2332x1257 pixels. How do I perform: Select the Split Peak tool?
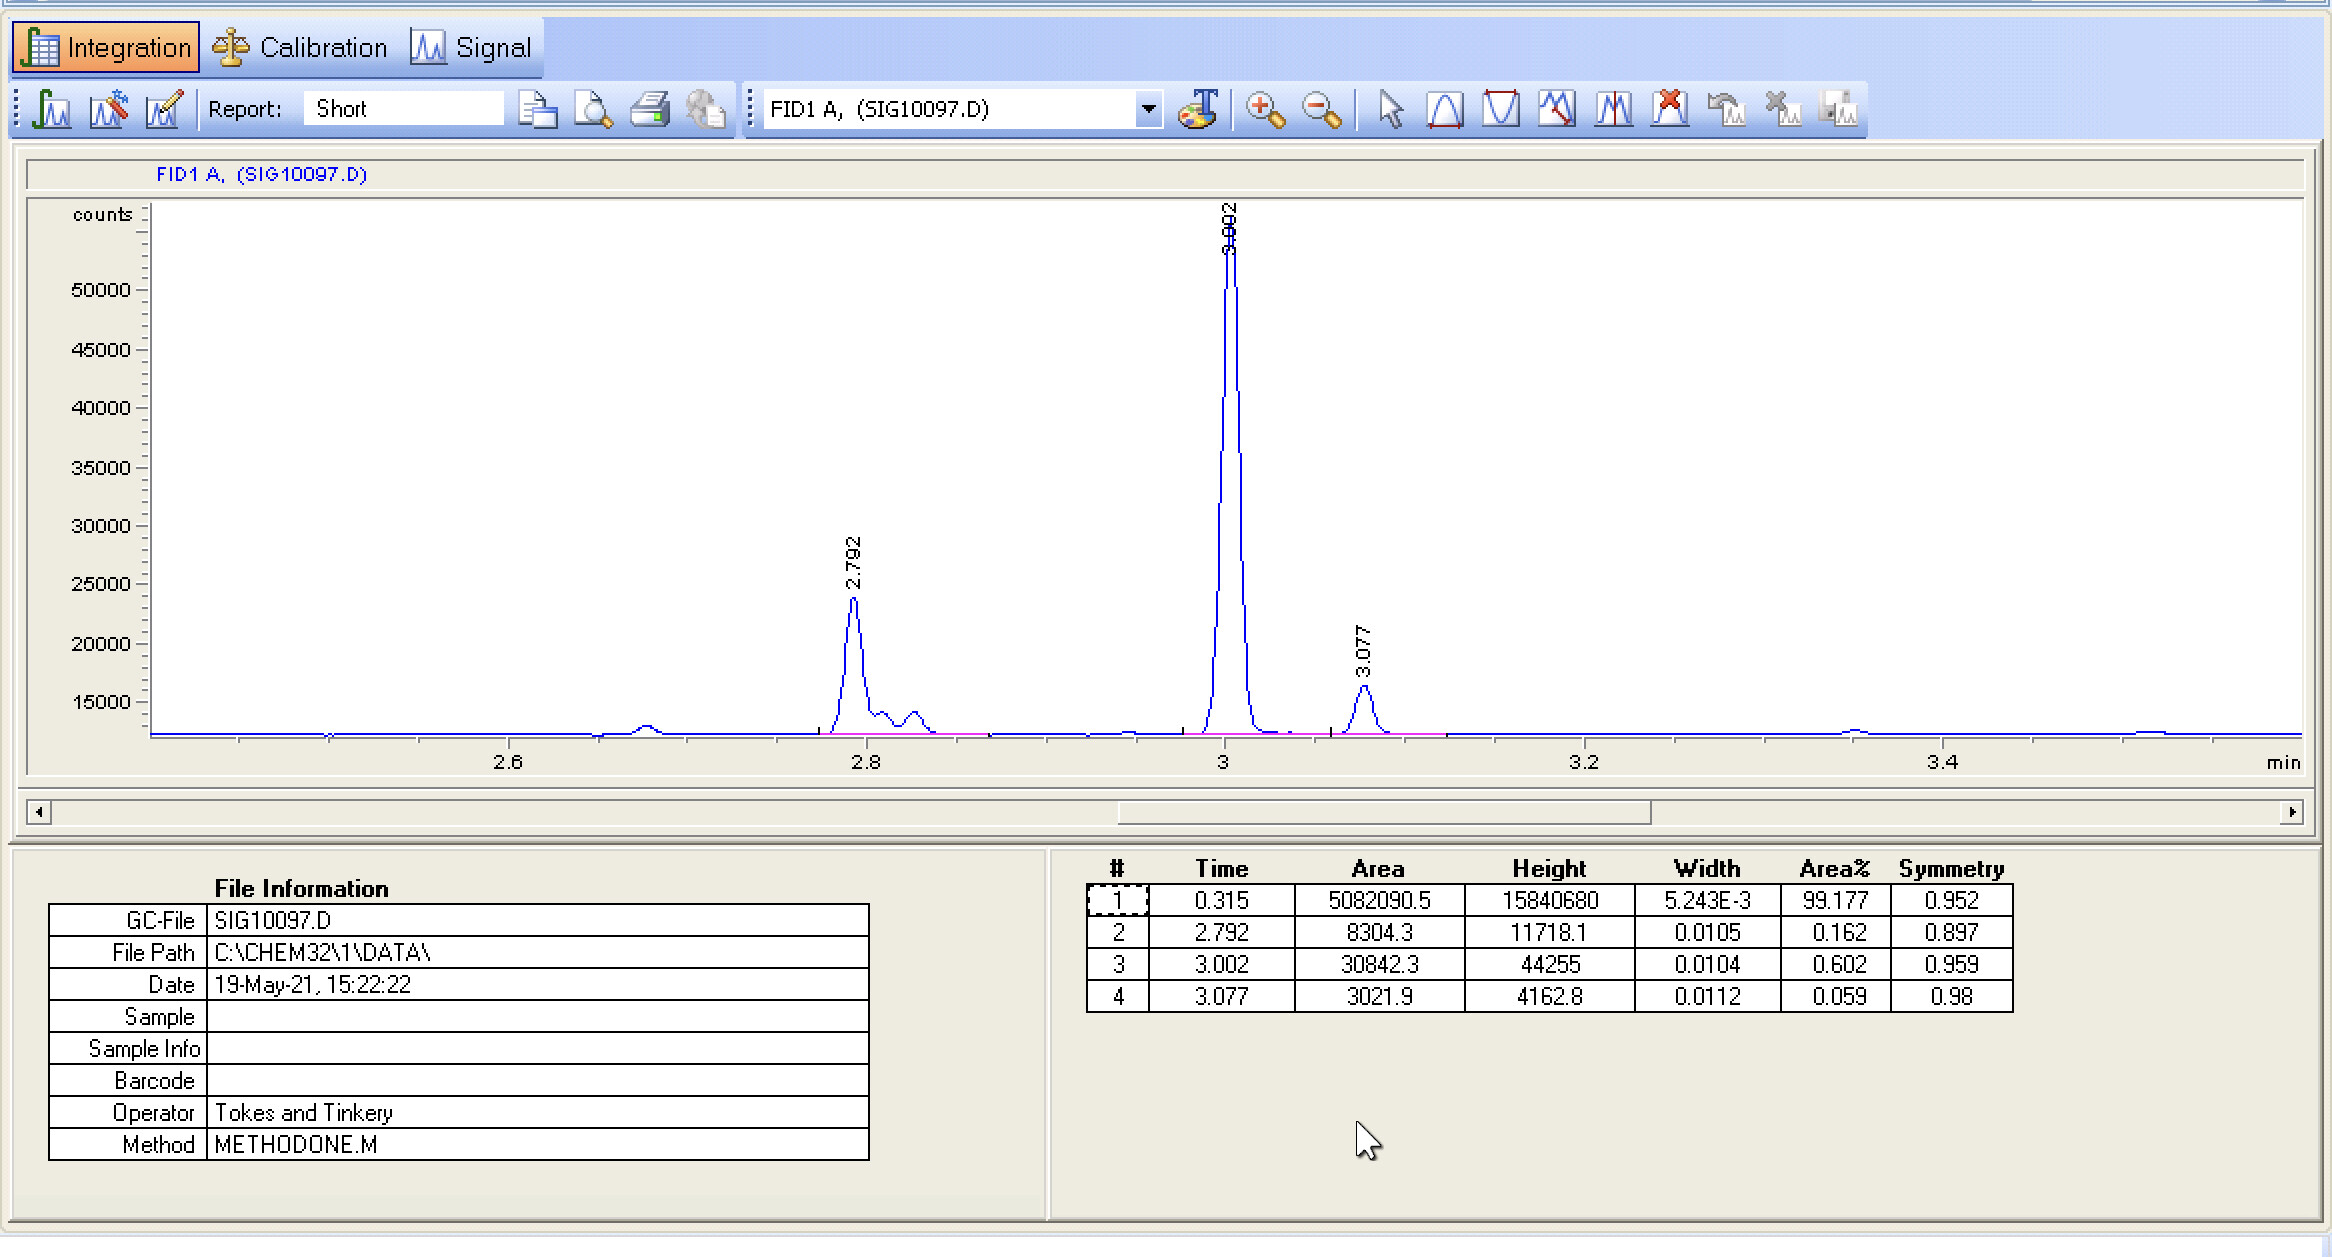[x=1613, y=109]
